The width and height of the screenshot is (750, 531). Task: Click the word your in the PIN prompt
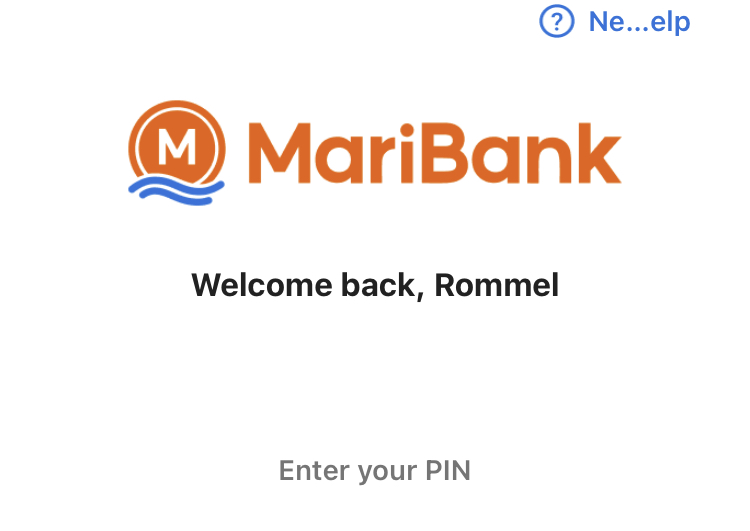(x=387, y=474)
